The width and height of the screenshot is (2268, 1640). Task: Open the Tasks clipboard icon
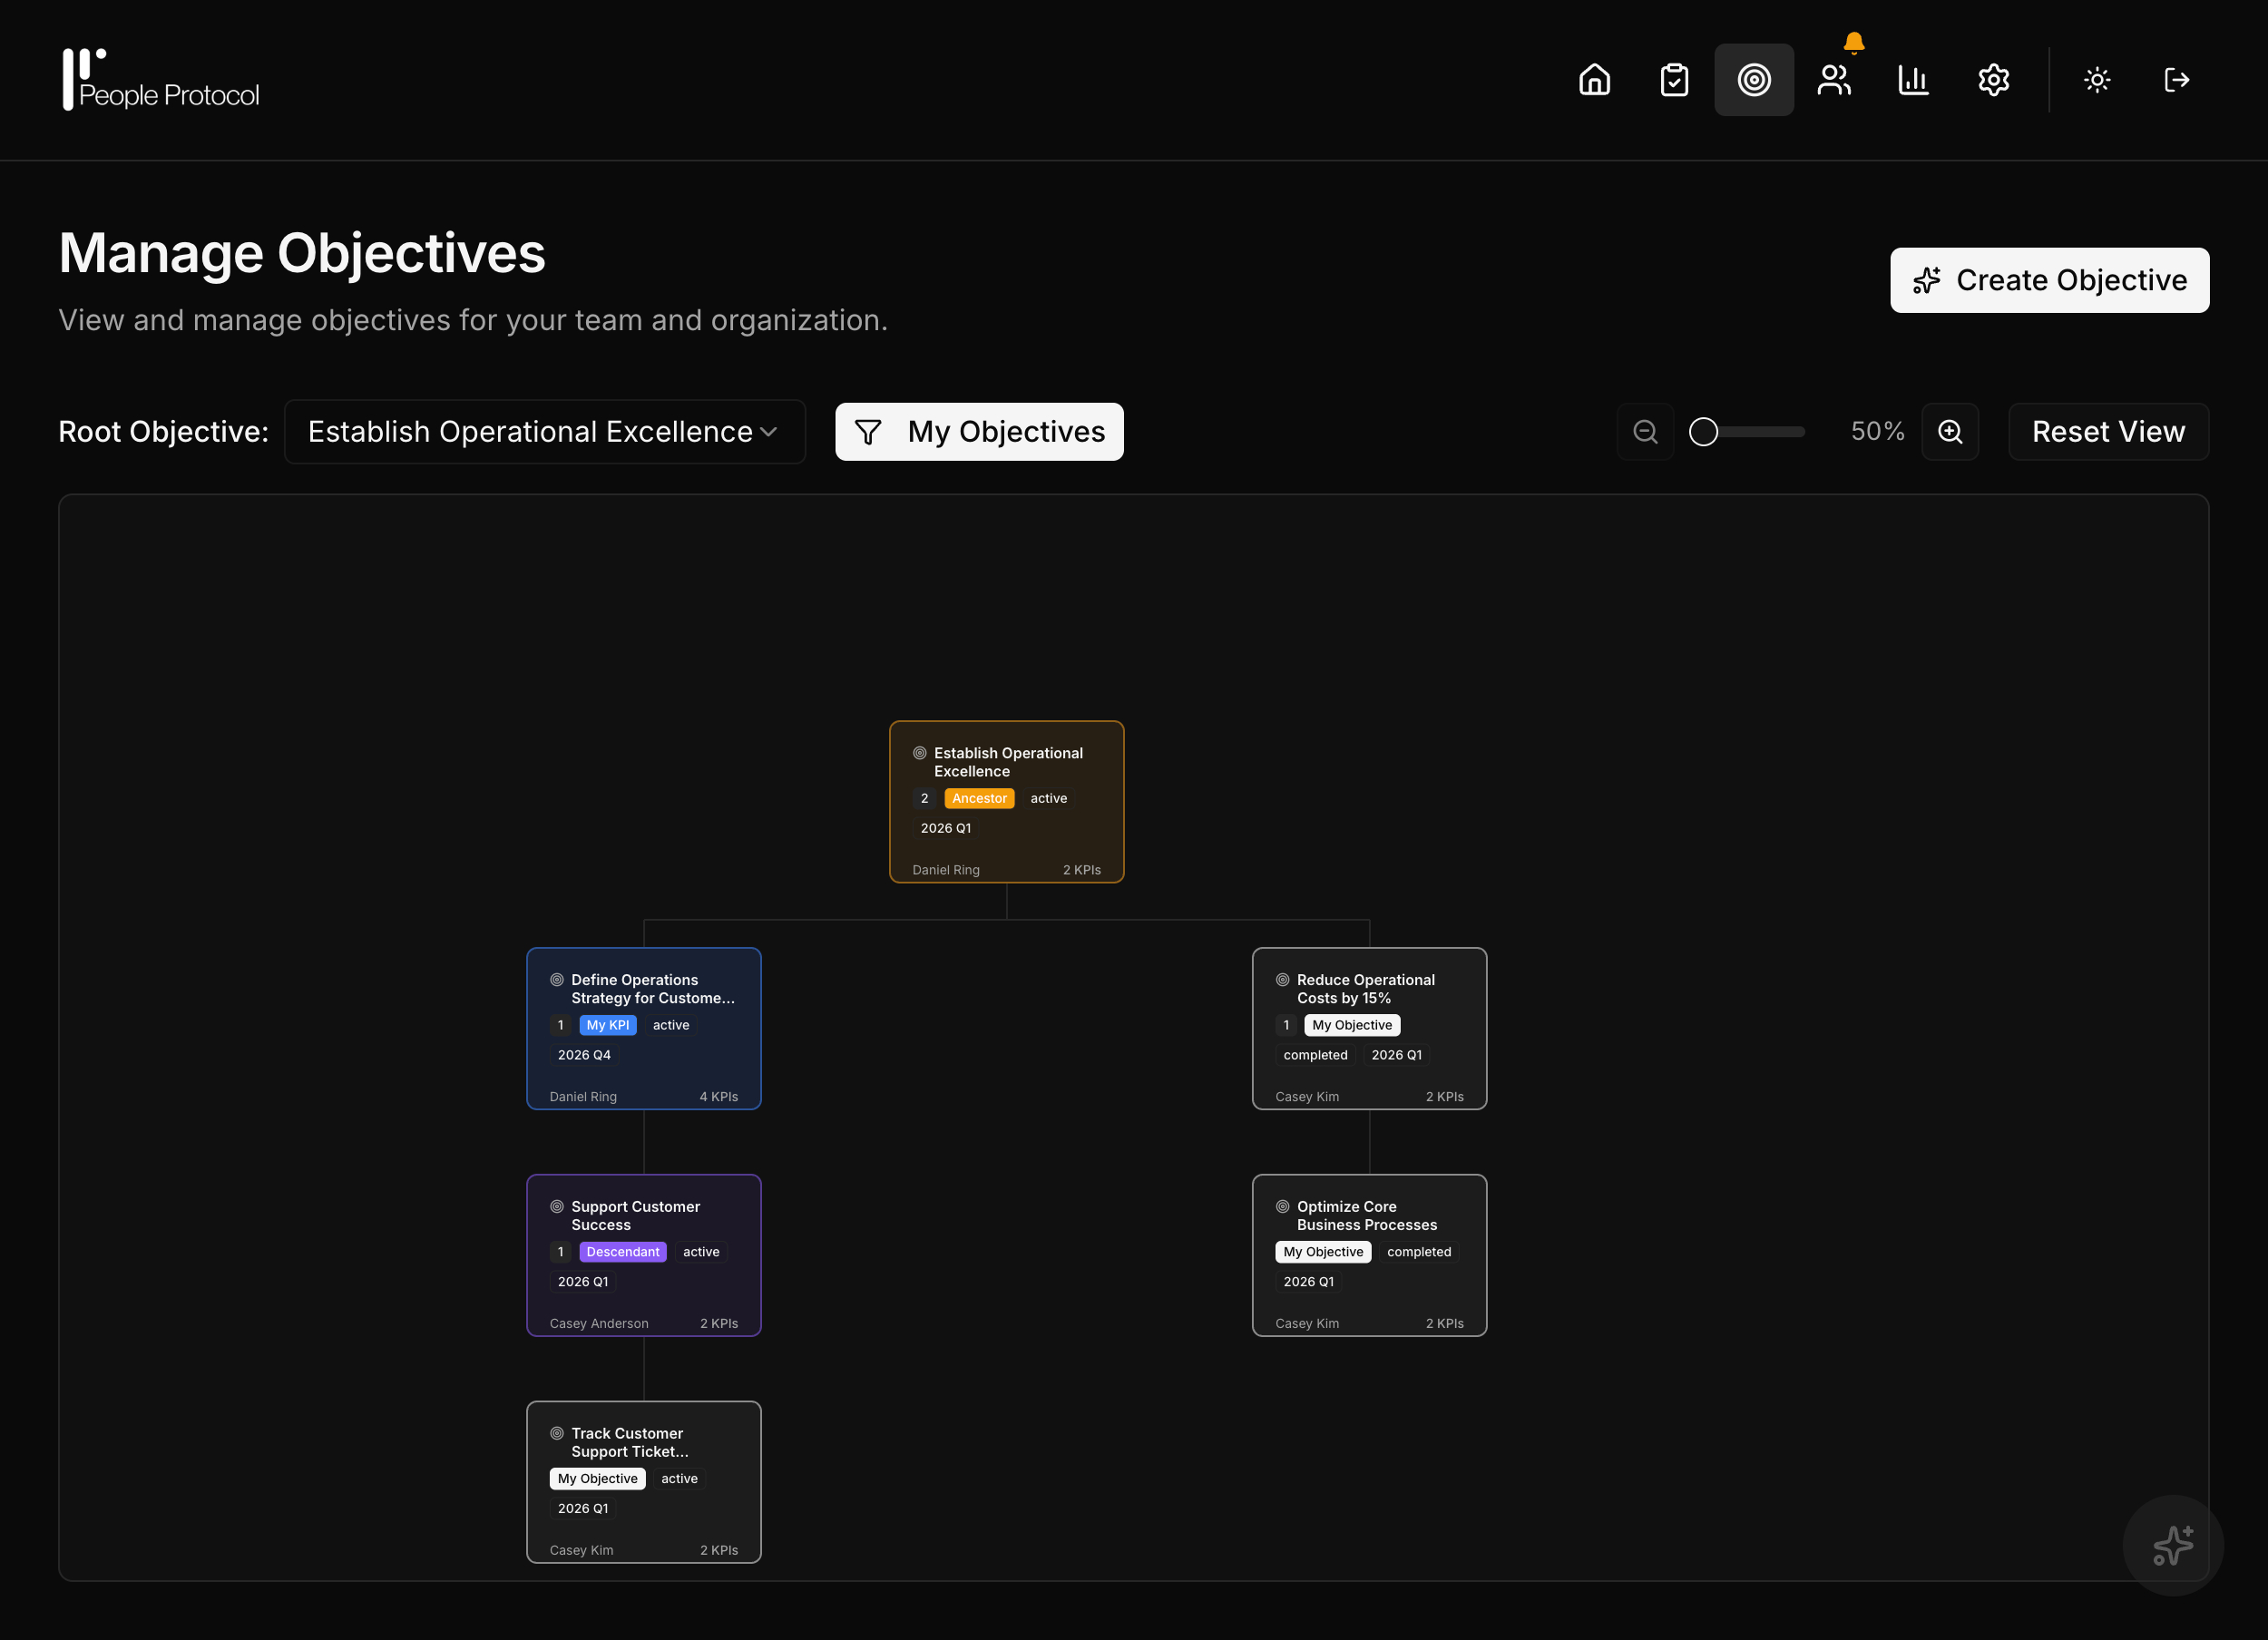(x=1675, y=80)
